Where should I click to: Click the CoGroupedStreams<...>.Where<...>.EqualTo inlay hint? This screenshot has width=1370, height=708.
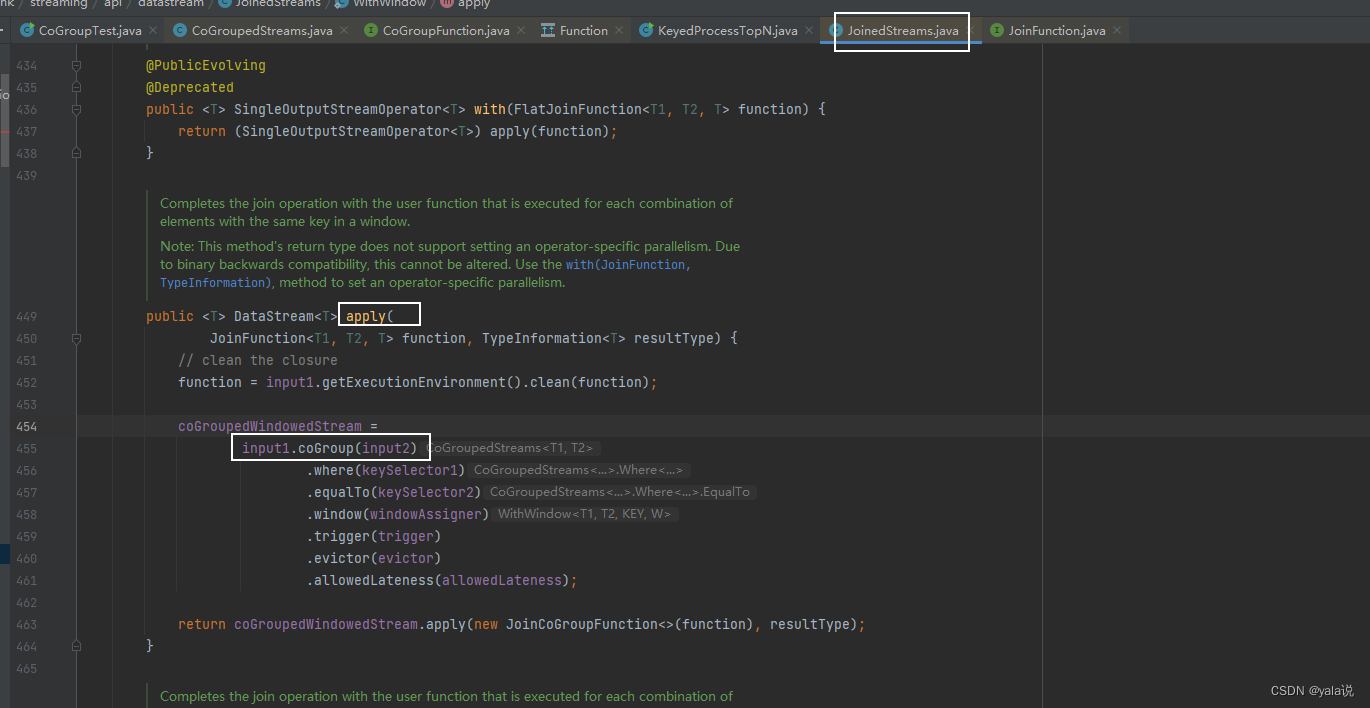620,492
